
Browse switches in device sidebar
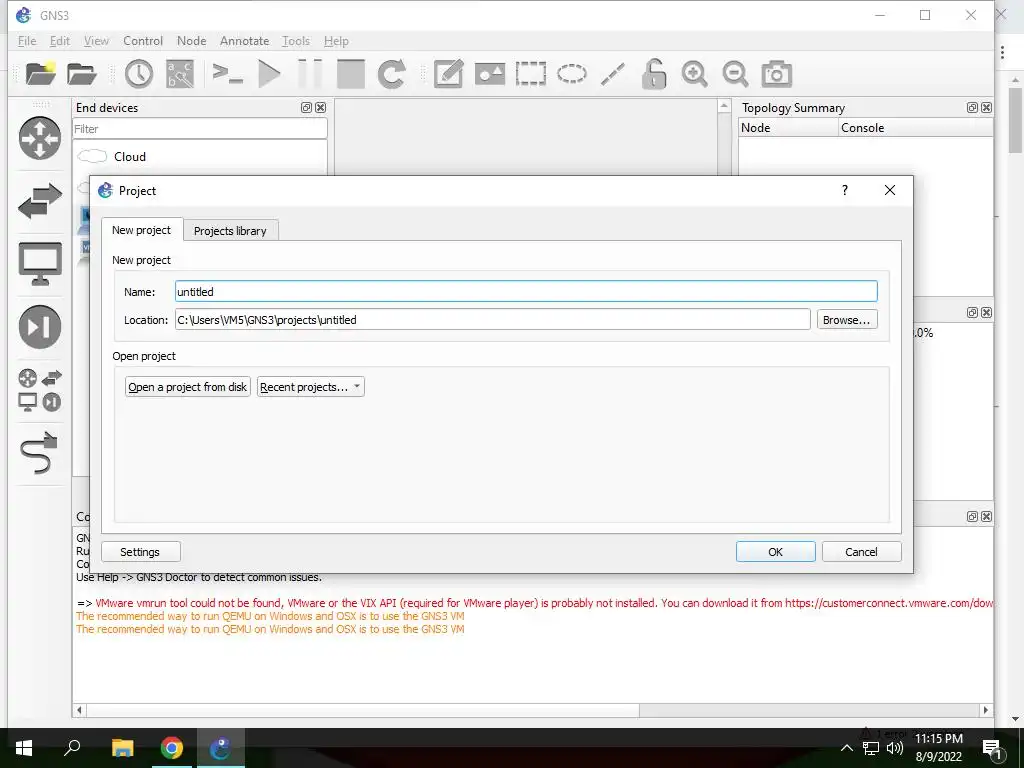tap(40, 200)
